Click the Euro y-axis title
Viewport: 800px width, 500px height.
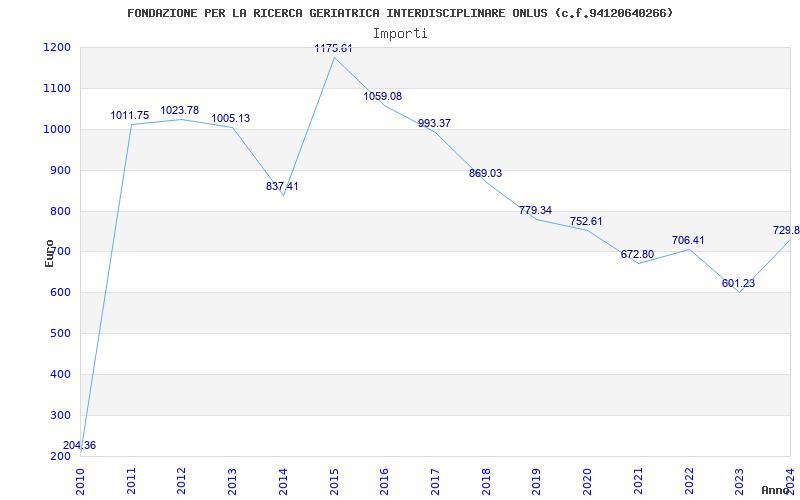click(49, 253)
